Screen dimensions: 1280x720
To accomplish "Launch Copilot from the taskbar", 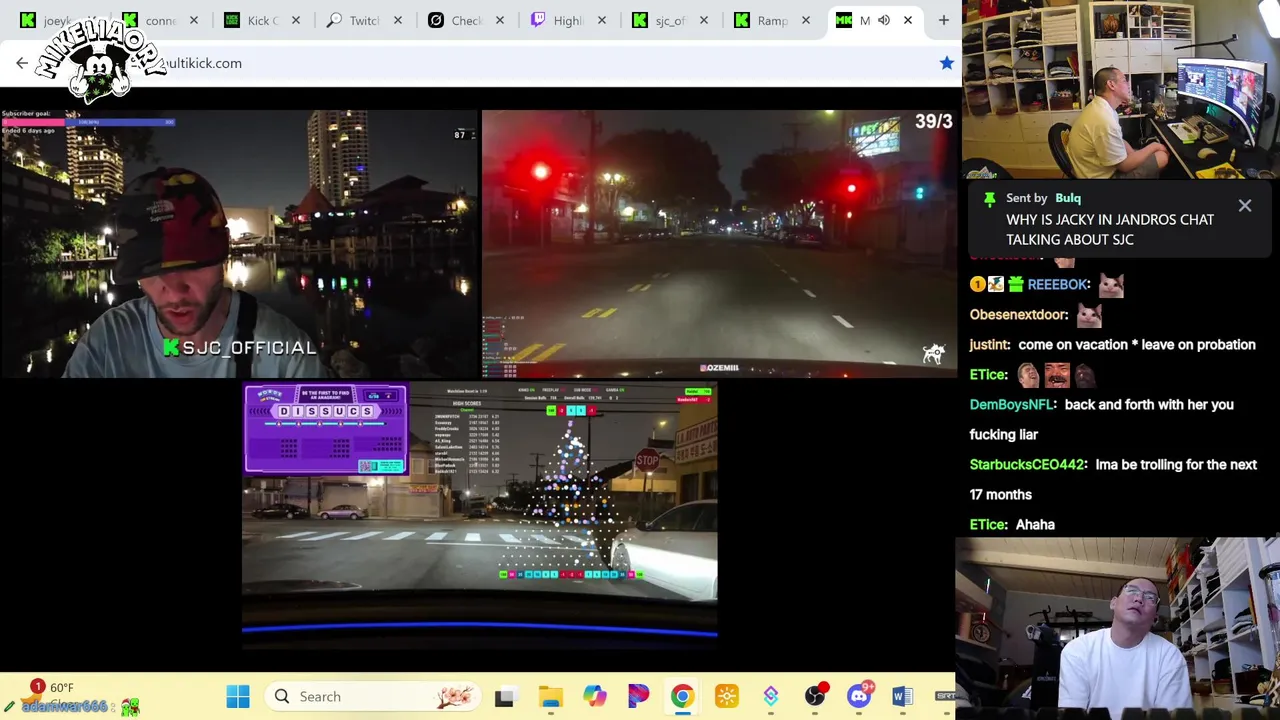I will (x=595, y=697).
